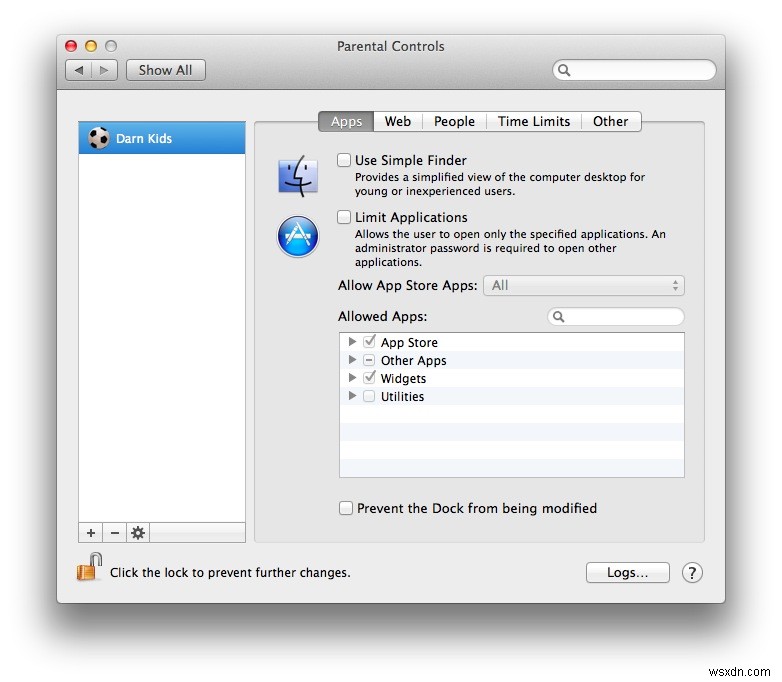
Task: Go back with the left arrow
Action: (x=79, y=70)
